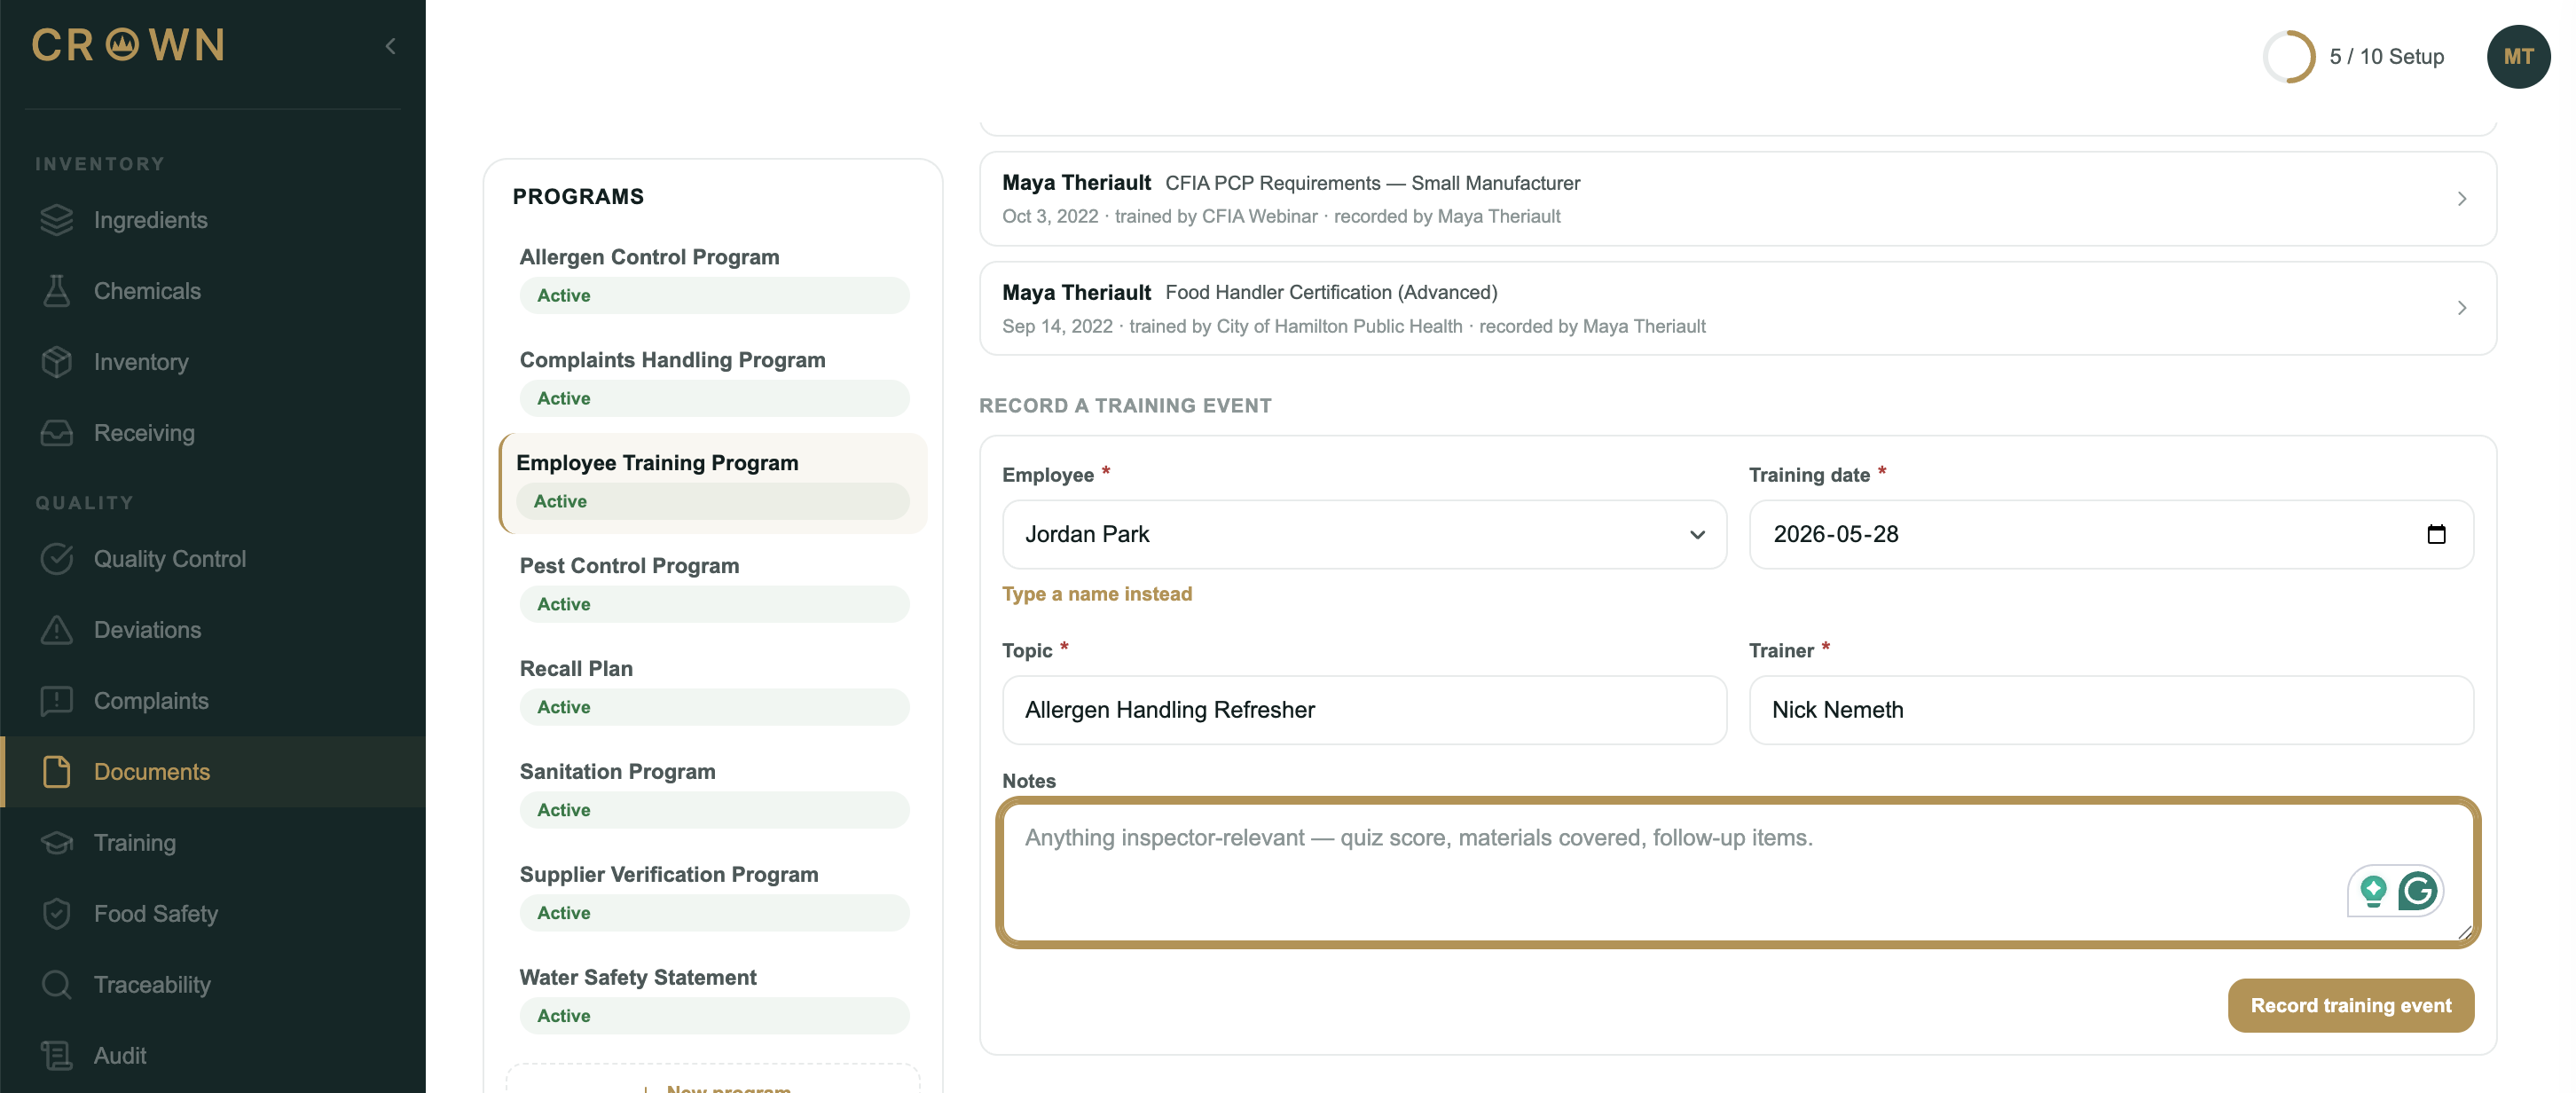Click the Training date input field
The width and height of the screenshot is (2576, 1093).
click(x=2111, y=534)
